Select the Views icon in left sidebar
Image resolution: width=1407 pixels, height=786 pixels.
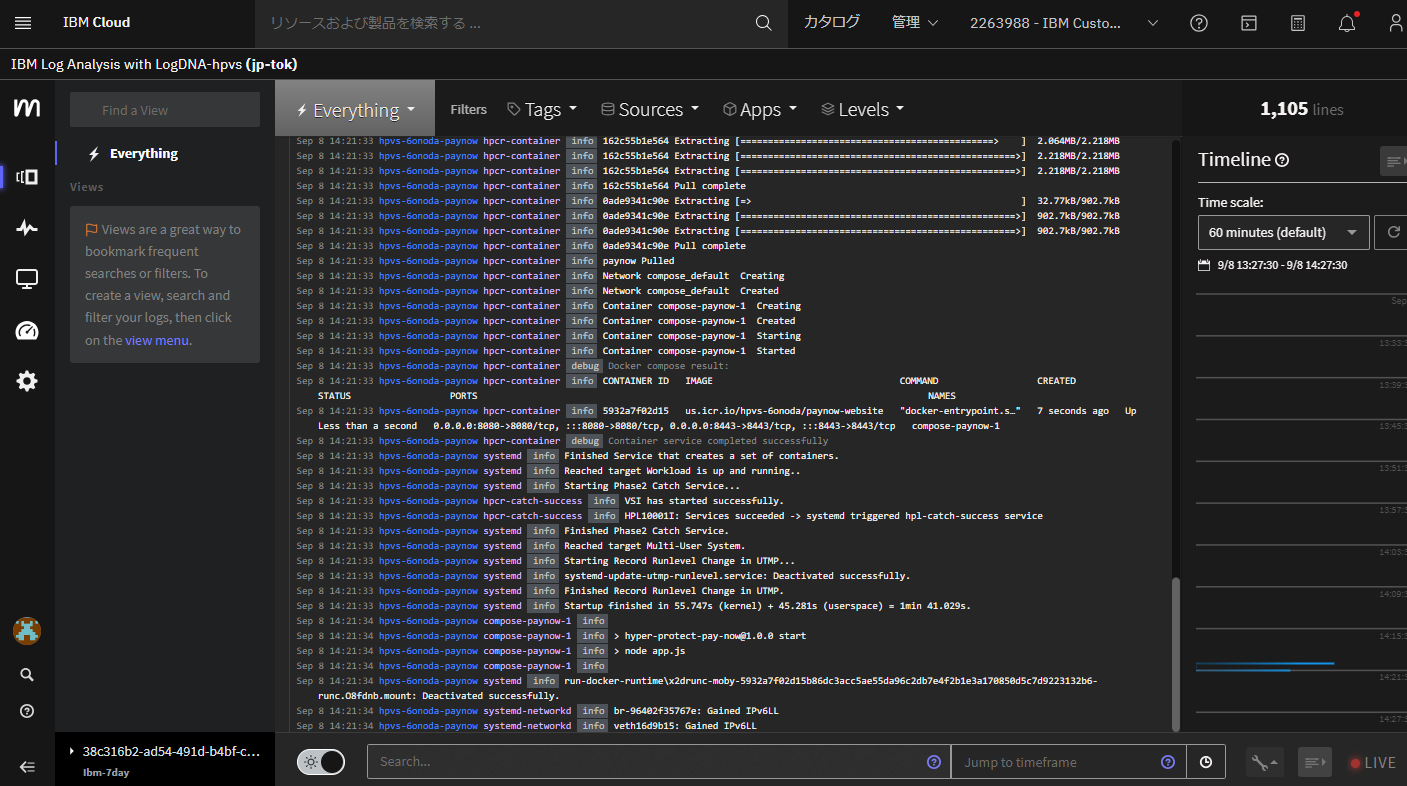point(27,177)
